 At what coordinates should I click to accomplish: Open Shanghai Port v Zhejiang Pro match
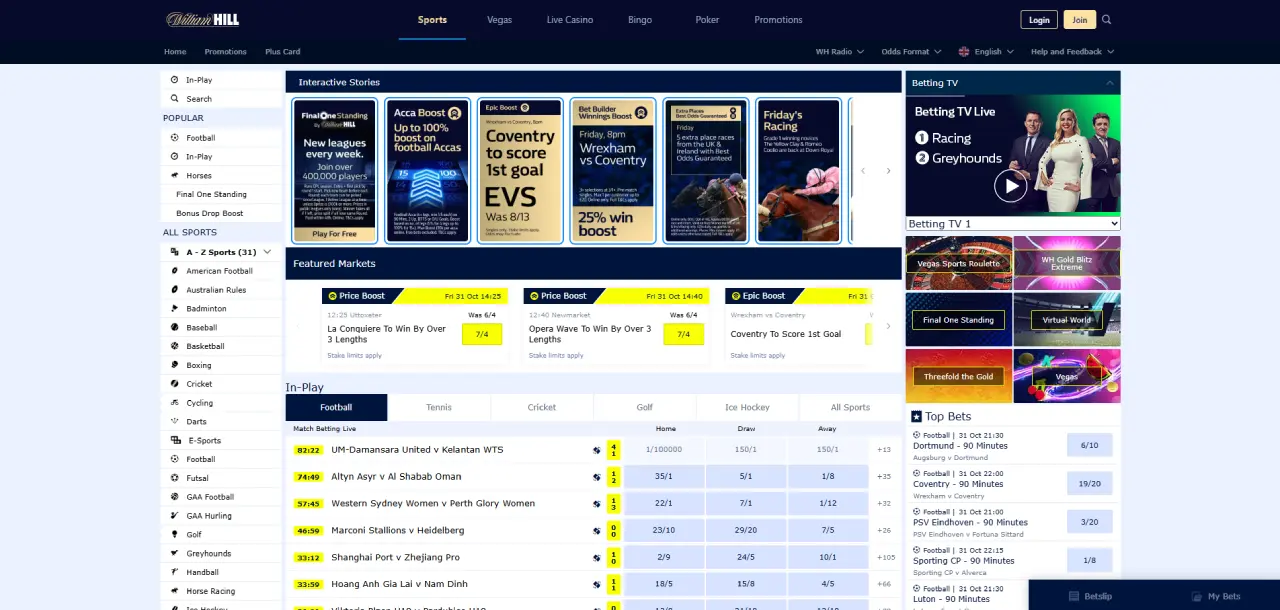click(395, 558)
